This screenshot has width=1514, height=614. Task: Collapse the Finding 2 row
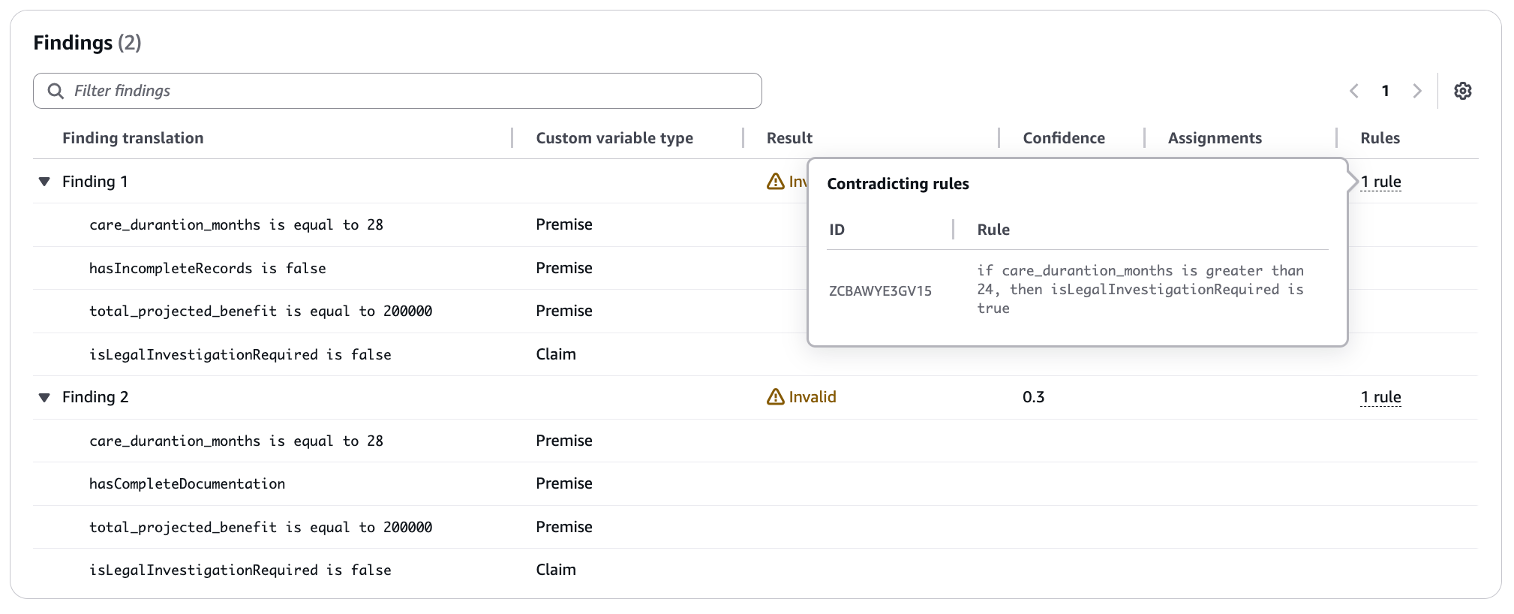click(x=44, y=397)
